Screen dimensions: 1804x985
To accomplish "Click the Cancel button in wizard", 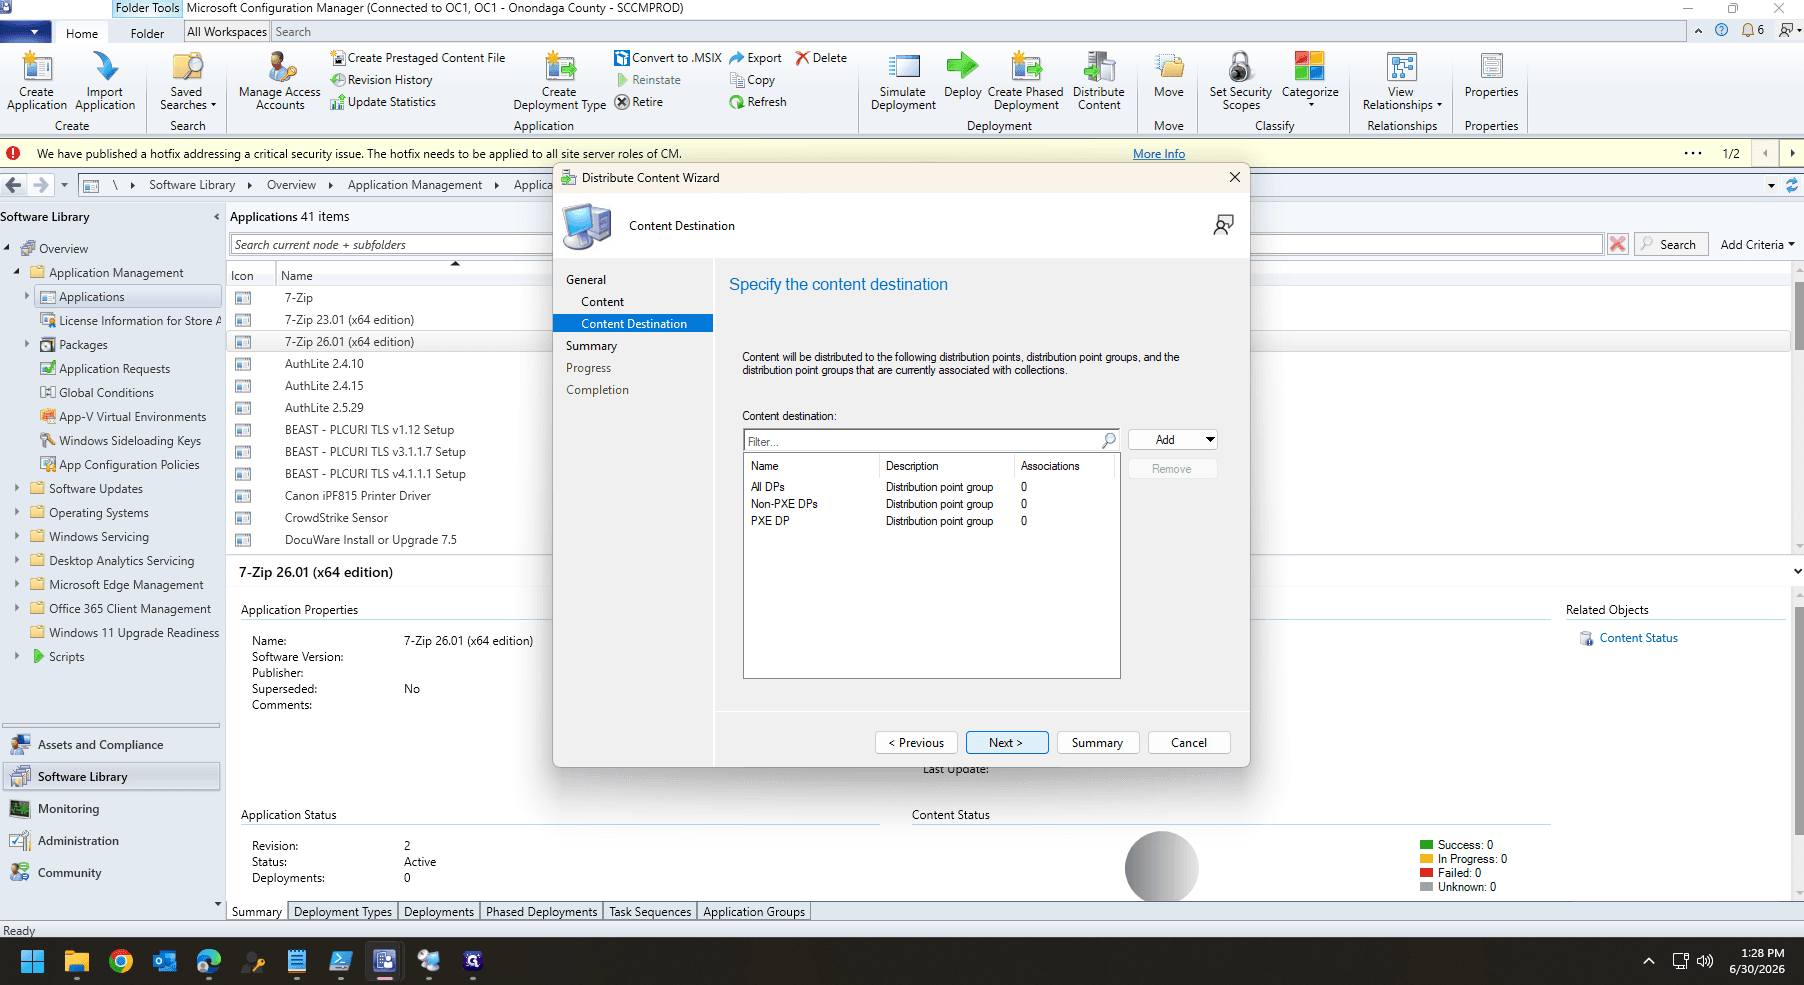I will point(1189,743).
